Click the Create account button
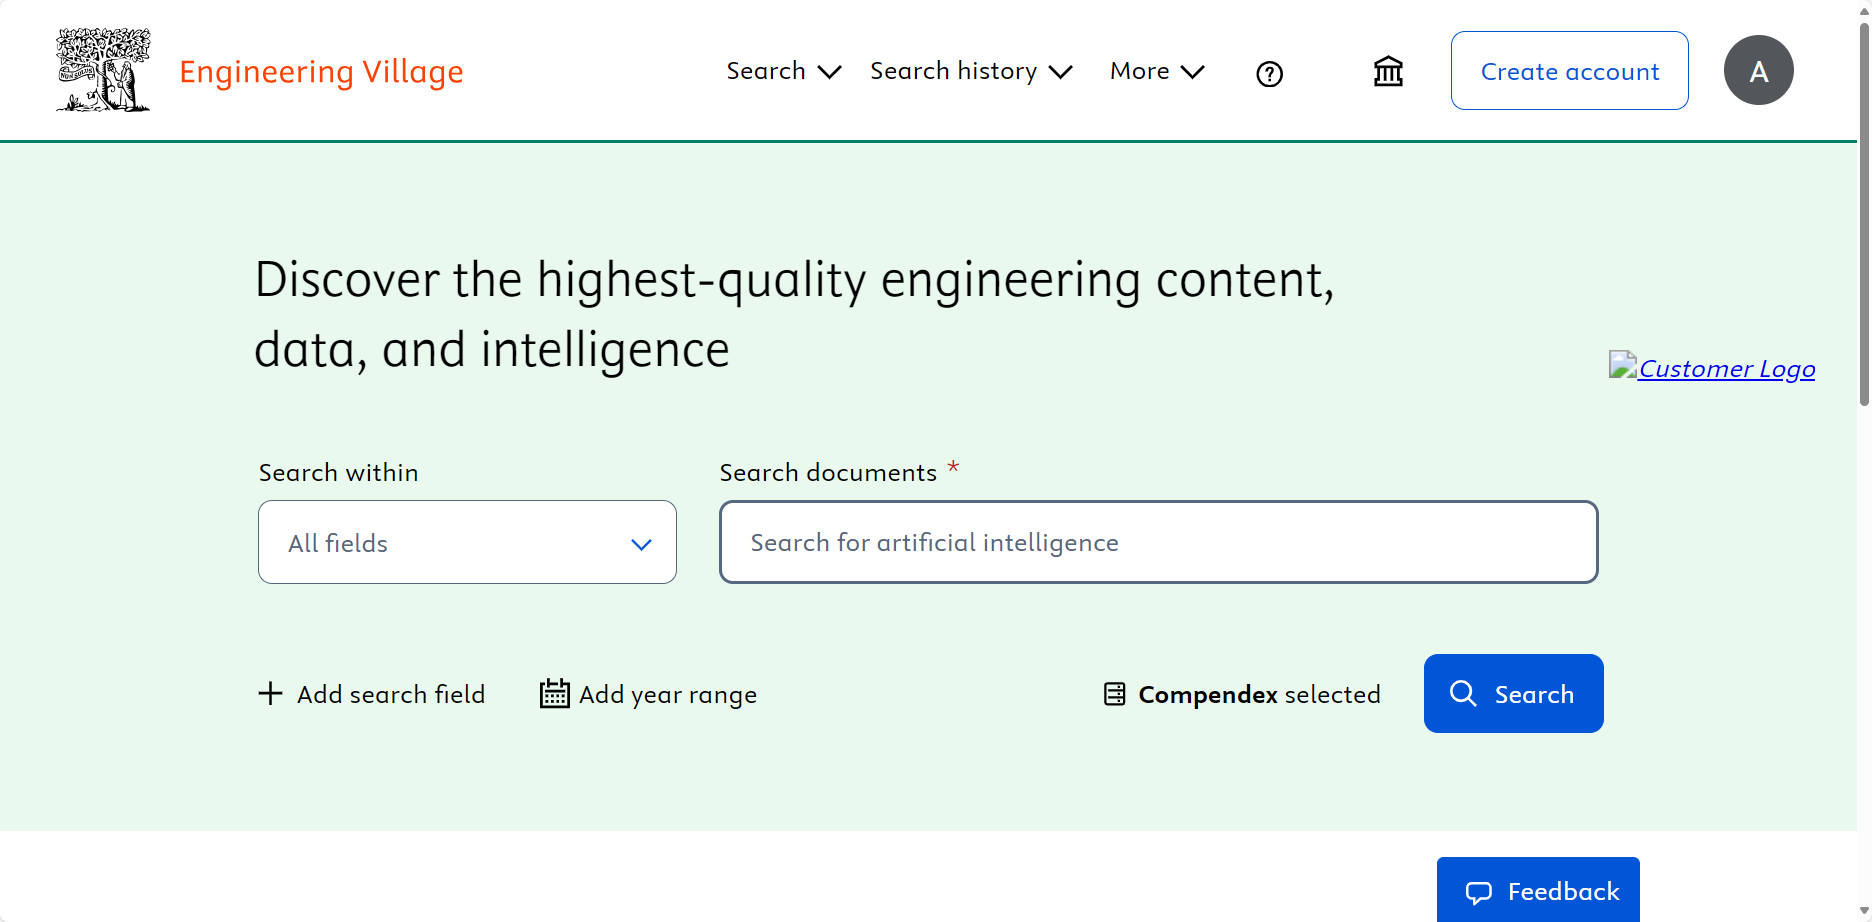 click(1569, 71)
